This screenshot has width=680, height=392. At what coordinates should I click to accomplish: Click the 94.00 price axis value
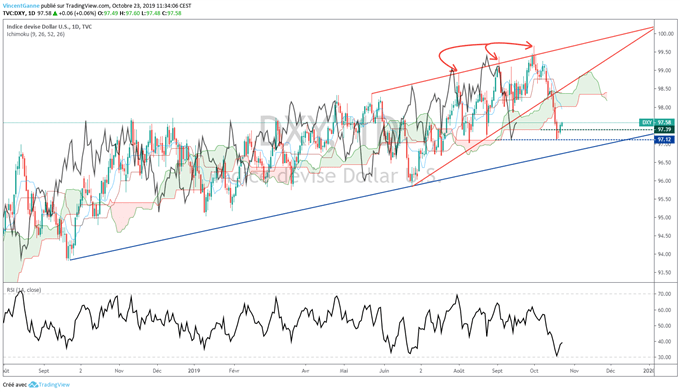pyautogui.click(x=665, y=255)
